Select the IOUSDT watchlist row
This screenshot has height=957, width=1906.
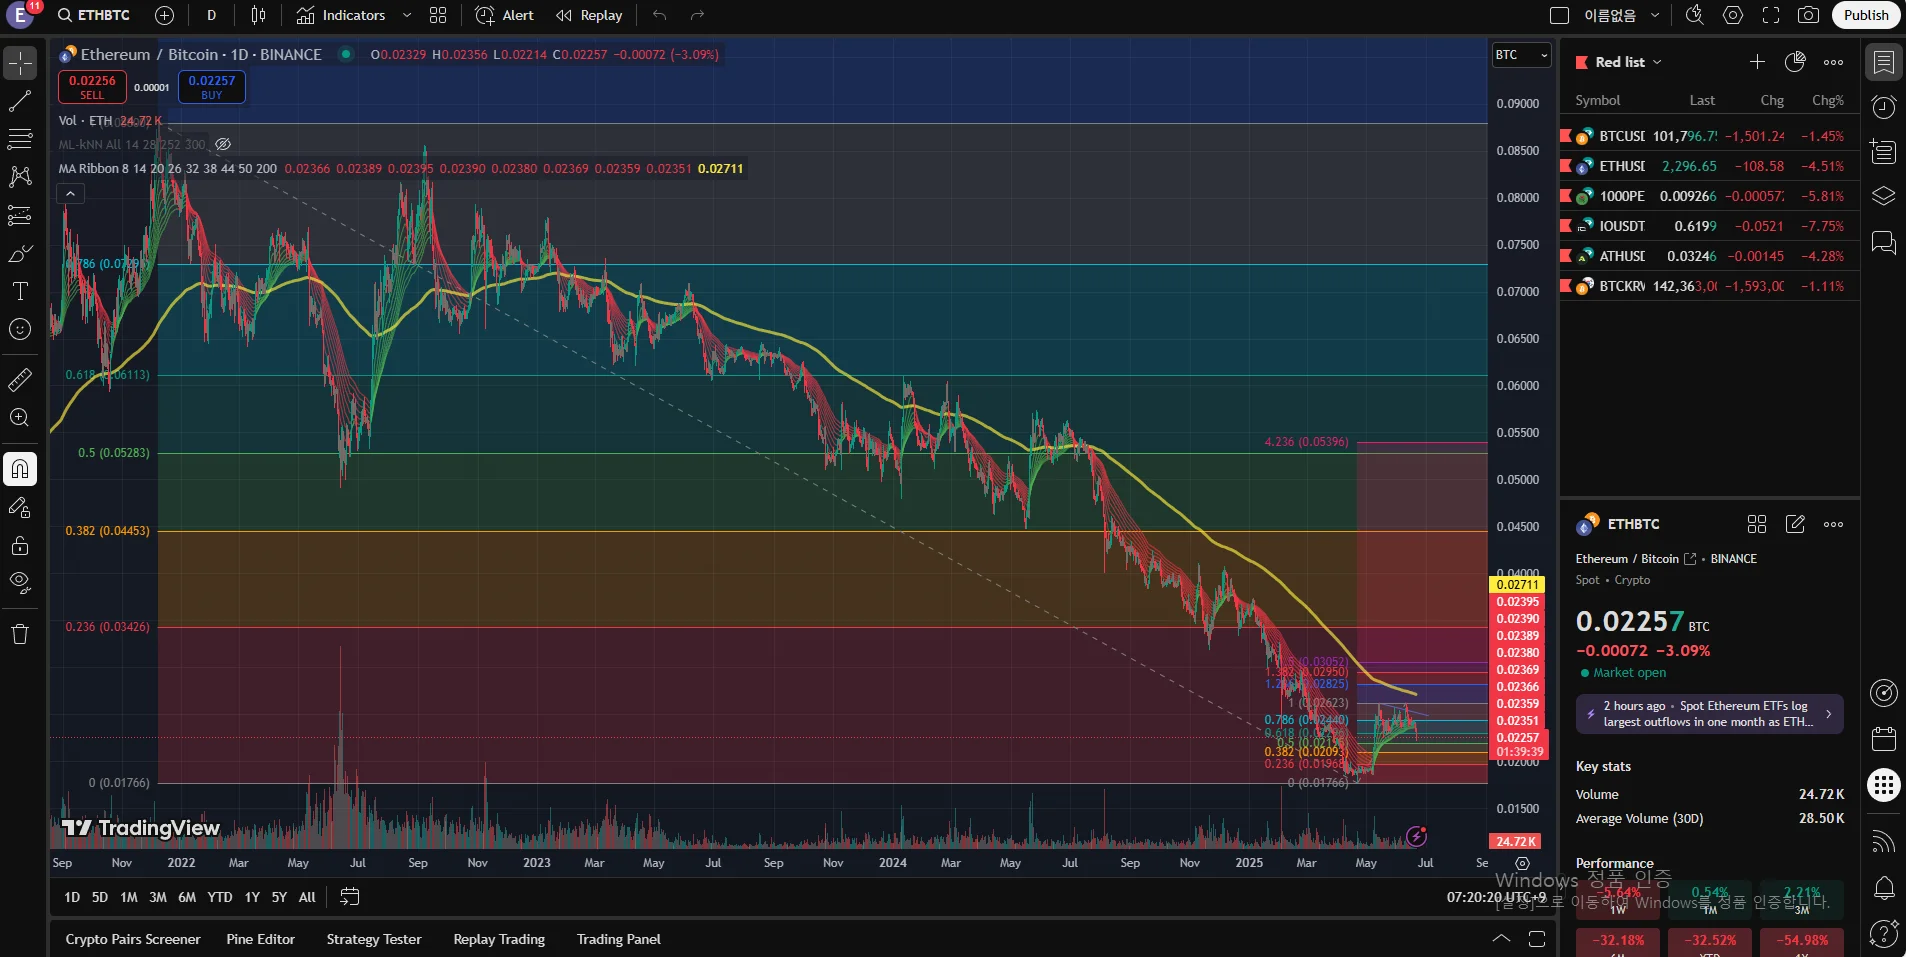click(1710, 226)
